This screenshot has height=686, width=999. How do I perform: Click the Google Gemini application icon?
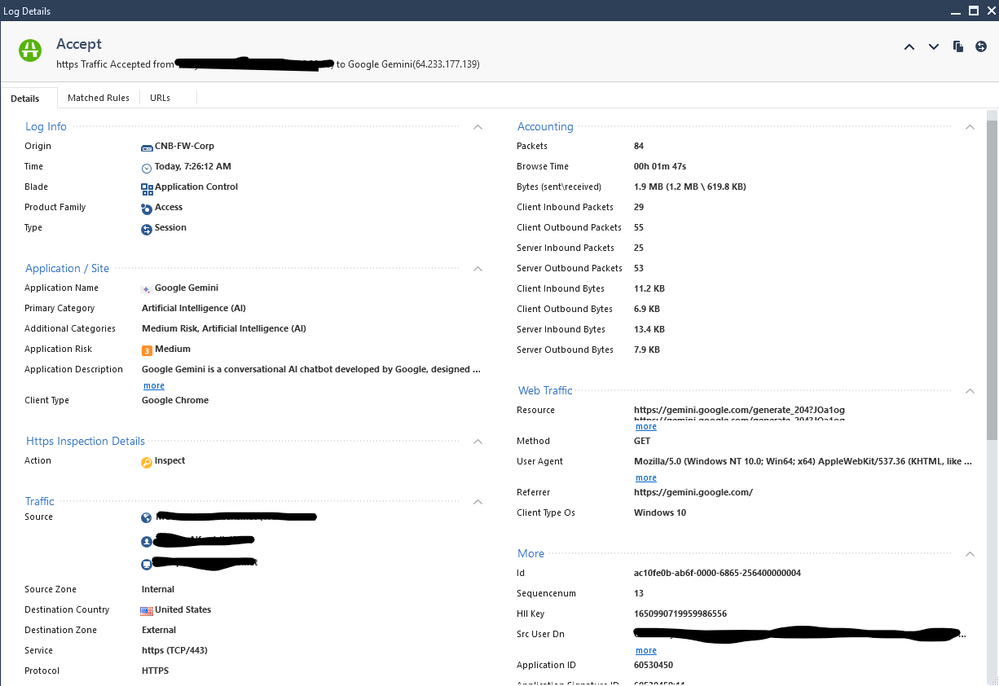click(146, 289)
